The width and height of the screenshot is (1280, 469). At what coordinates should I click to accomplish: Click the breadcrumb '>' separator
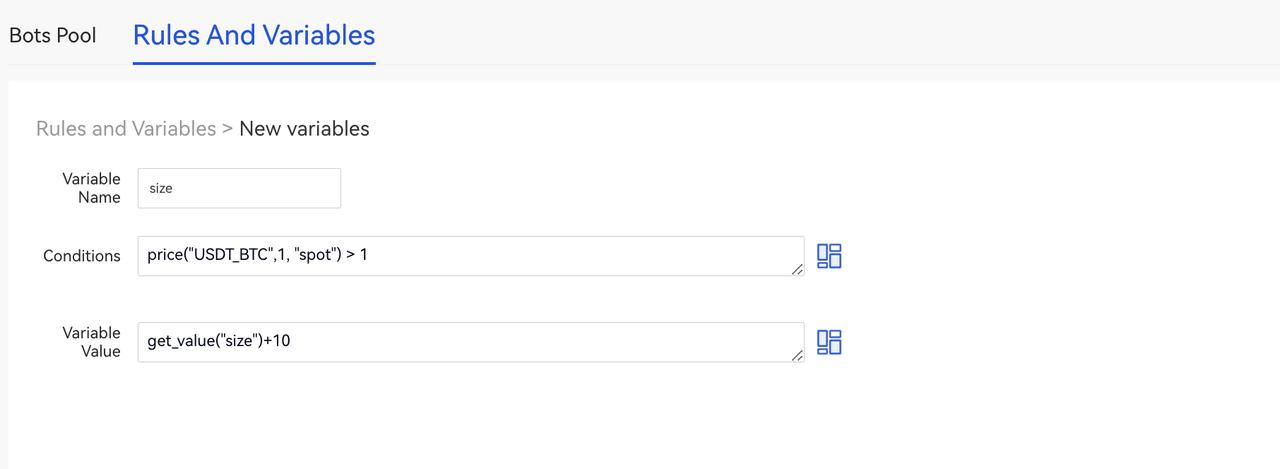227,128
